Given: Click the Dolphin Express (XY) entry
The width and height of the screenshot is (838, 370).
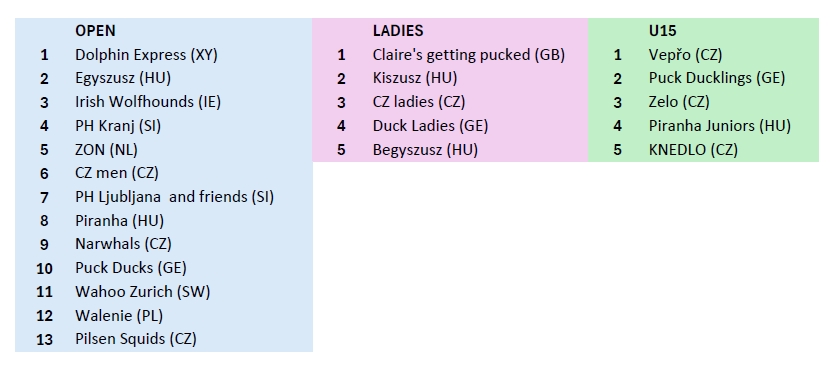Looking at the screenshot, I should [x=146, y=55].
